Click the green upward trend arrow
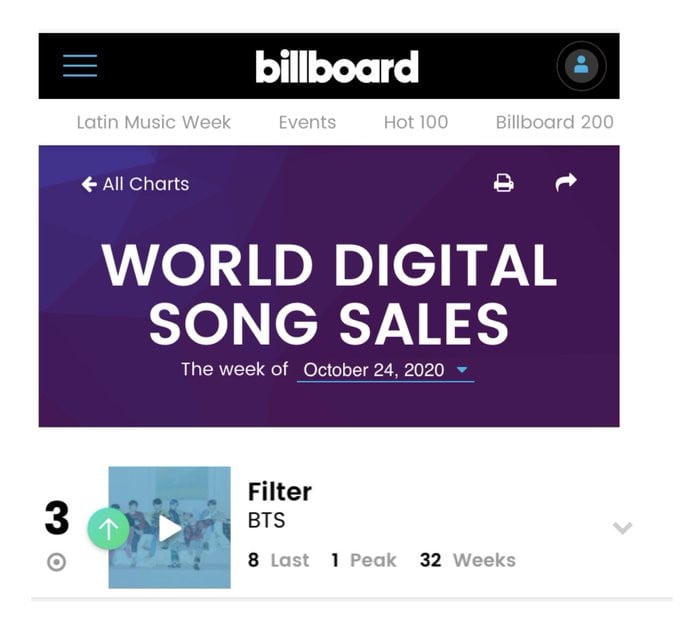This screenshot has width=680, height=634. (108, 528)
